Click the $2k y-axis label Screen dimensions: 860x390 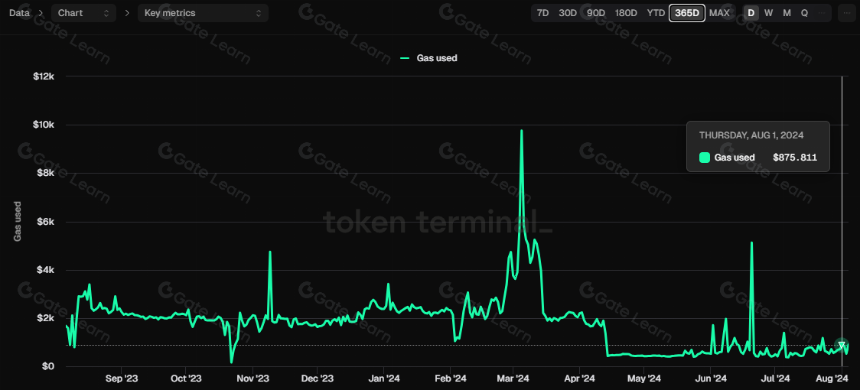pos(46,318)
